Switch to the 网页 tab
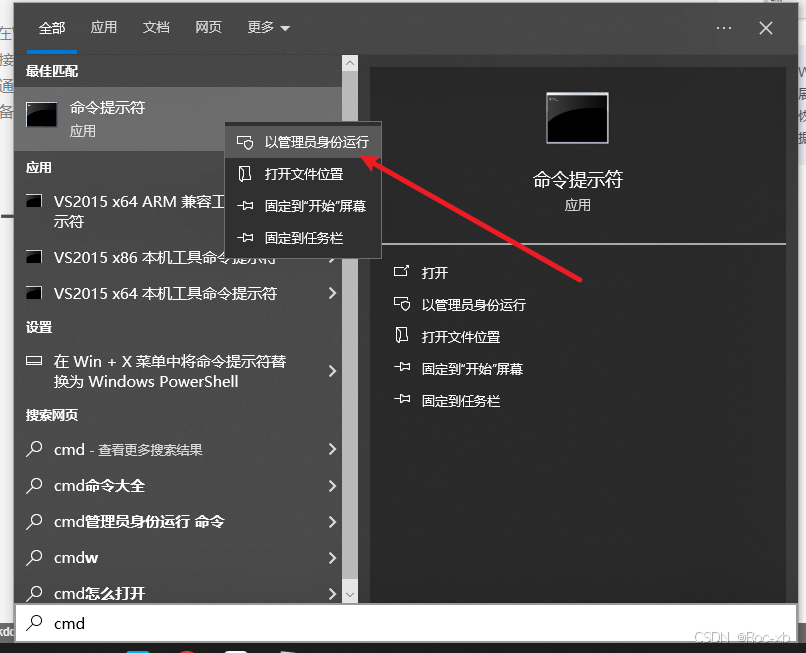This screenshot has height=653, width=806. (208, 27)
